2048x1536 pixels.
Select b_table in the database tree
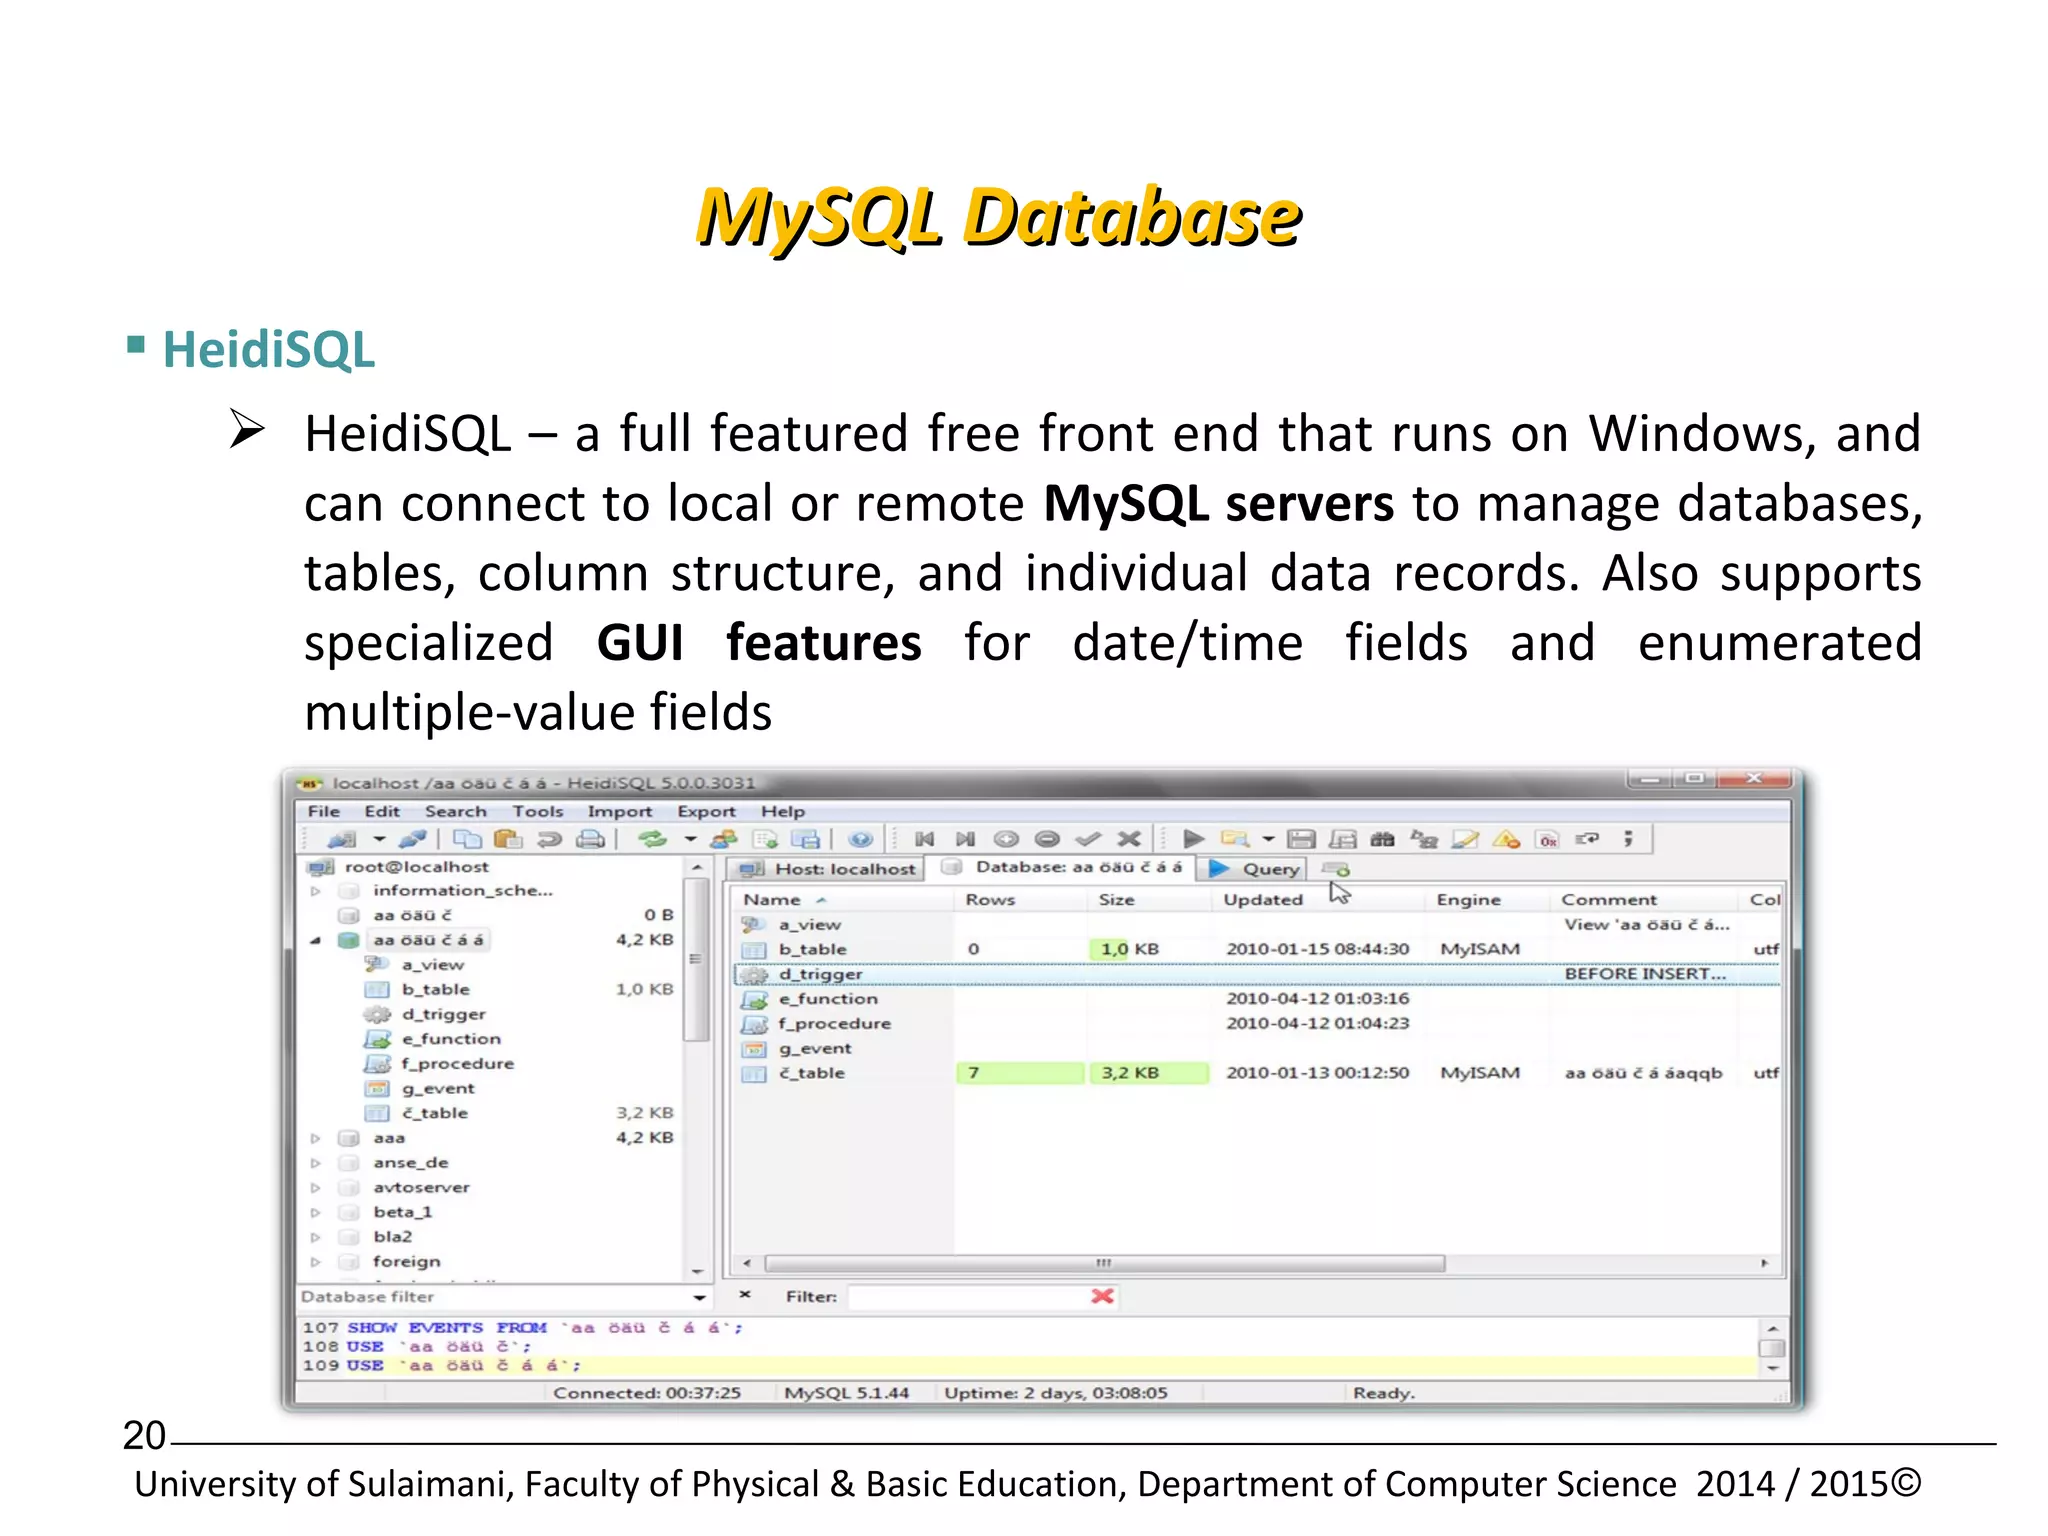(435, 990)
